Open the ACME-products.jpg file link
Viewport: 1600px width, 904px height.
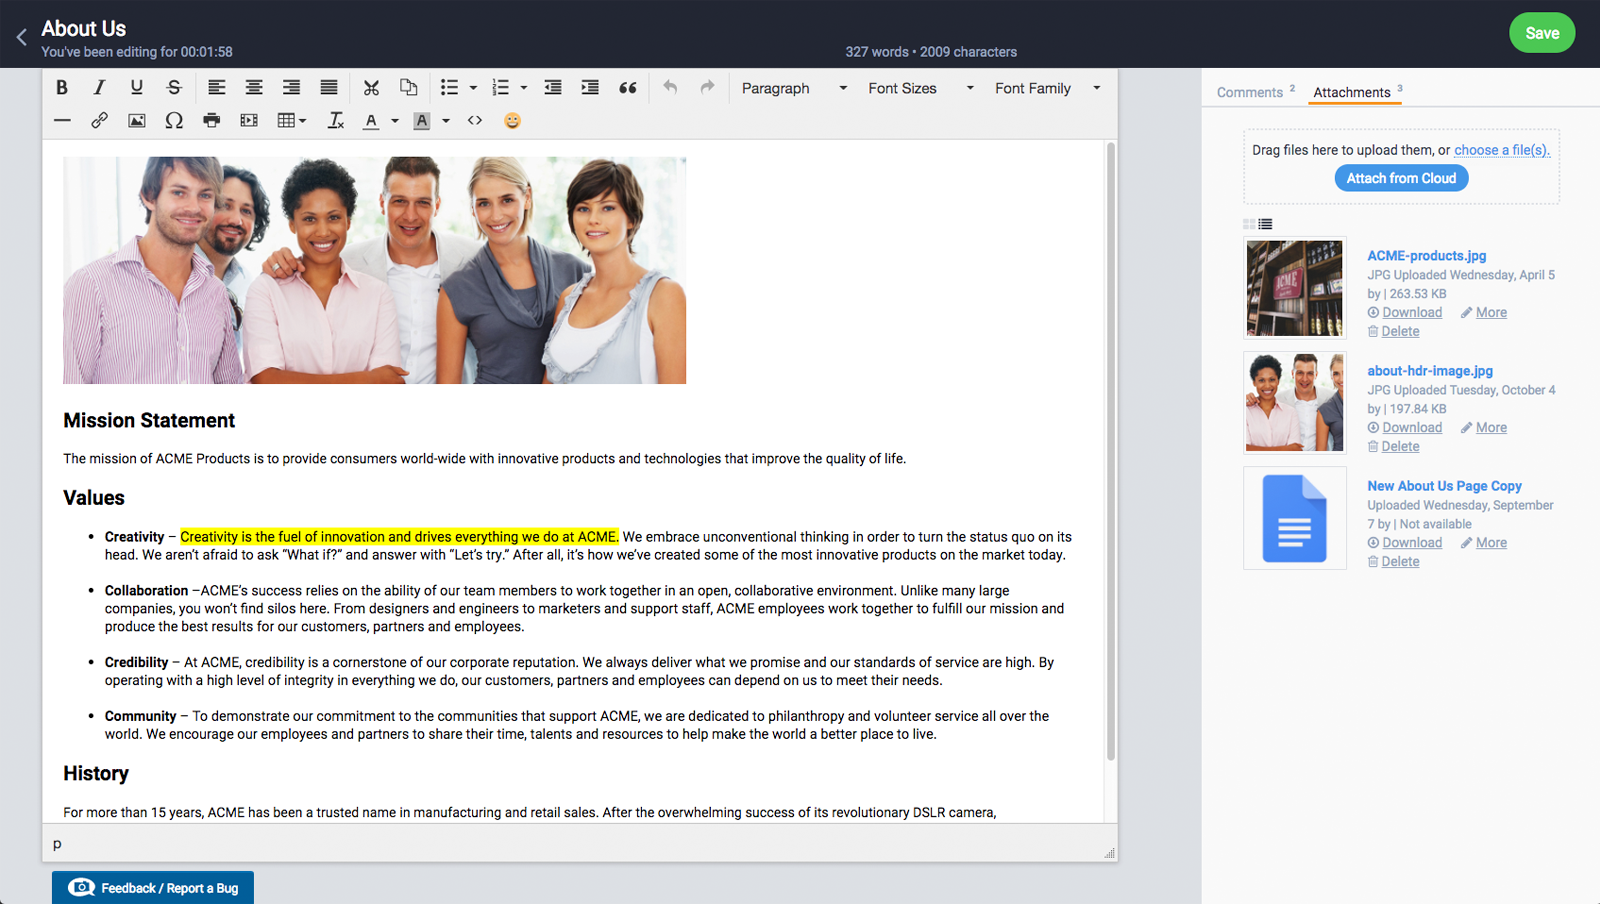[x=1427, y=256]
